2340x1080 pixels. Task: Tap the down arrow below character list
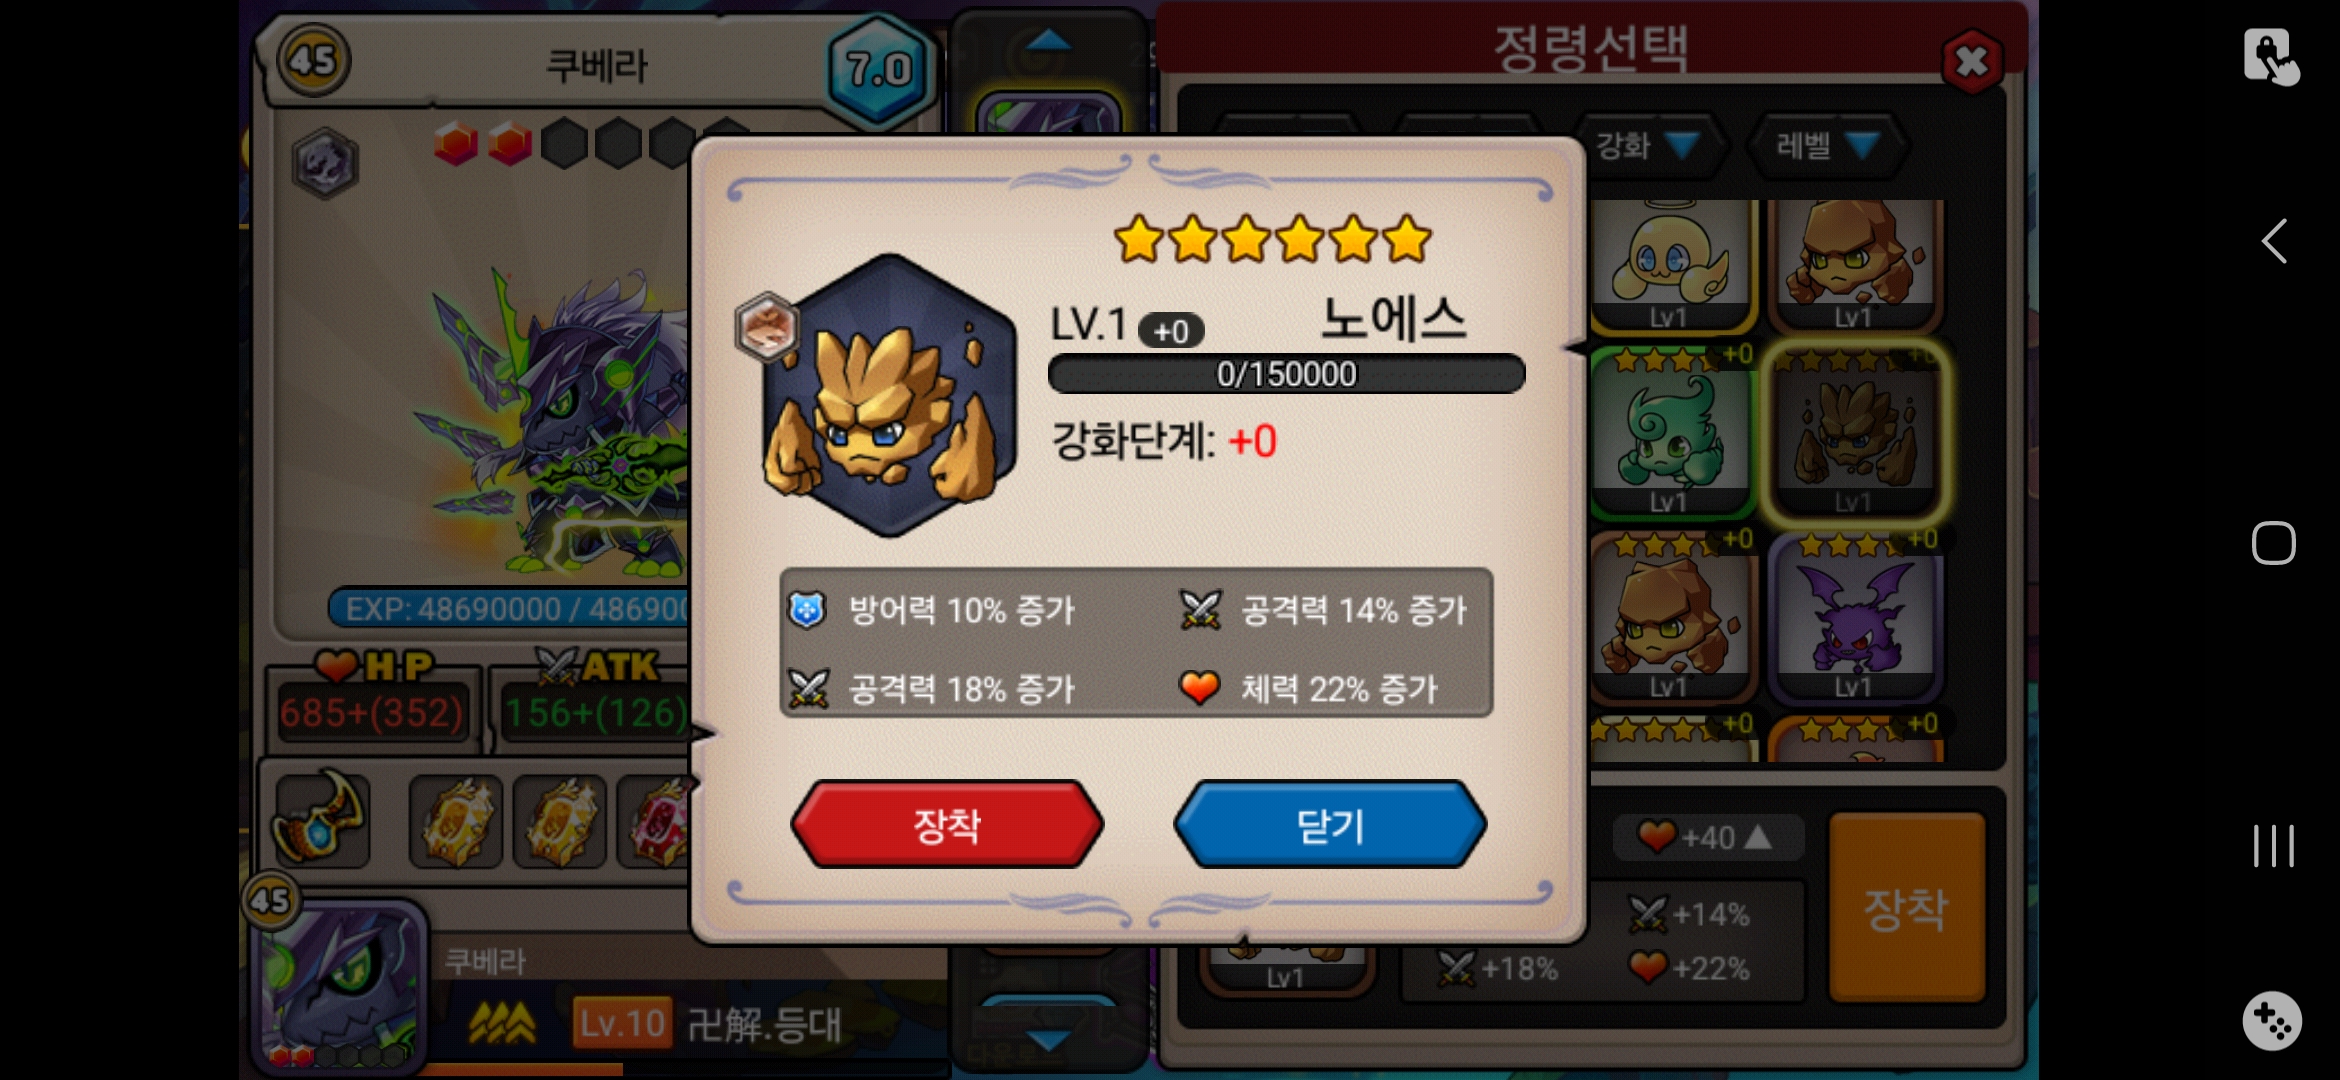tap(1049, 1040)
